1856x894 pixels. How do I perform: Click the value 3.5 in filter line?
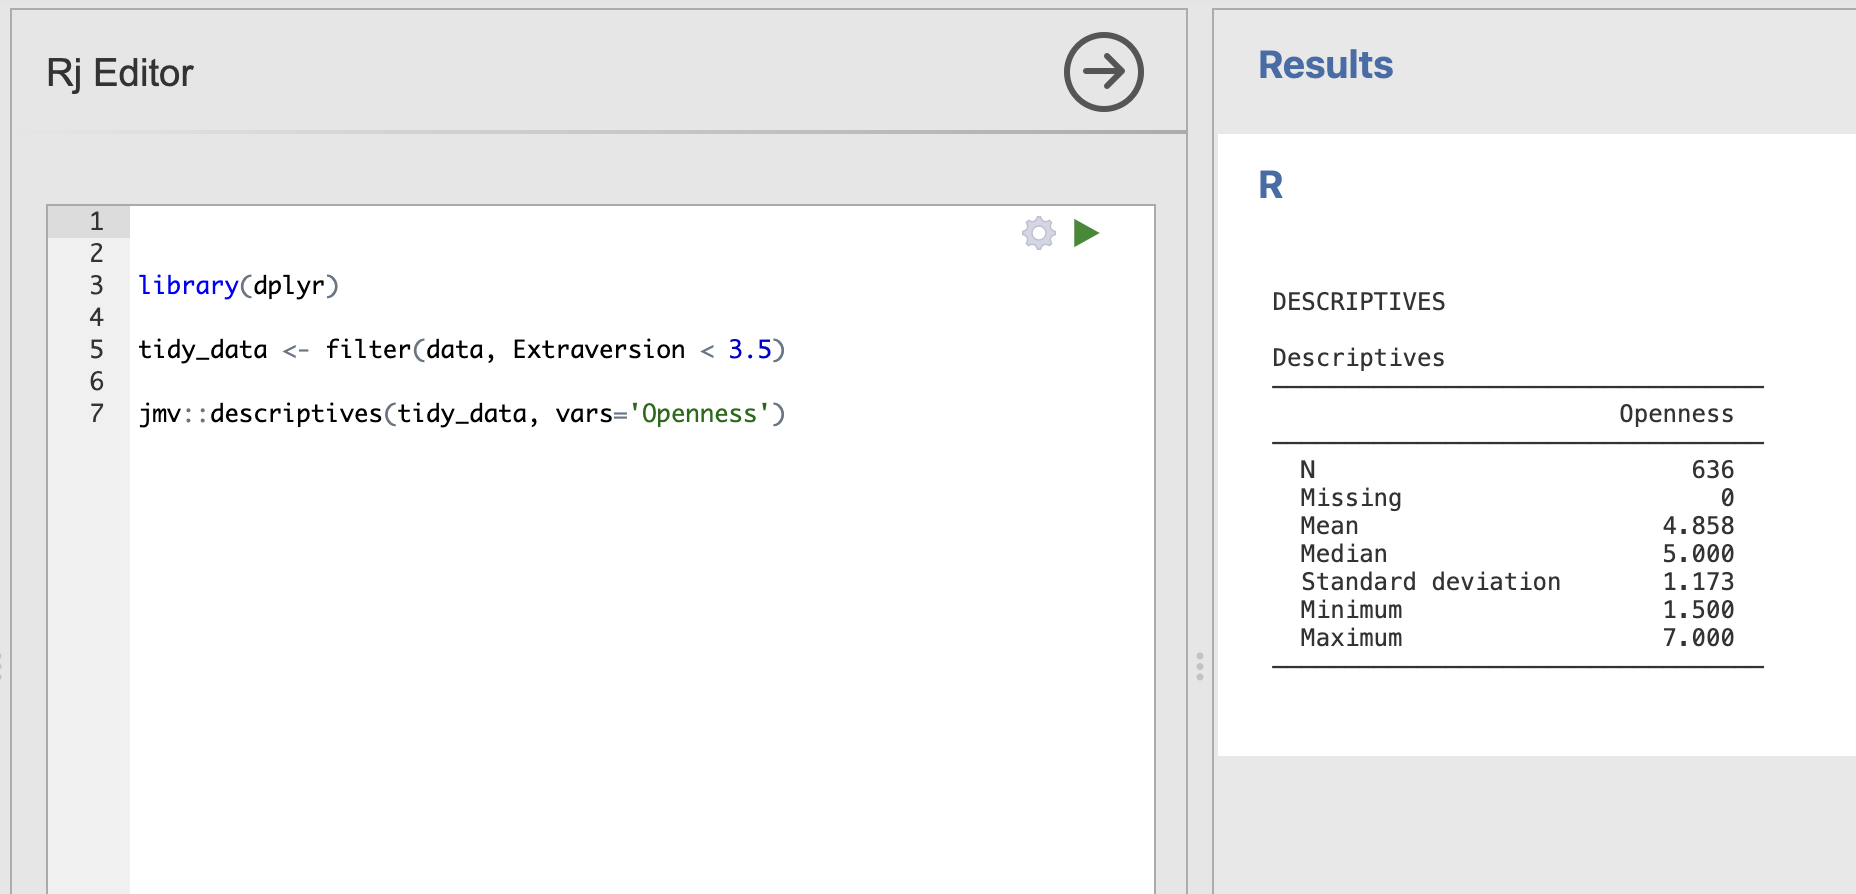750,350
